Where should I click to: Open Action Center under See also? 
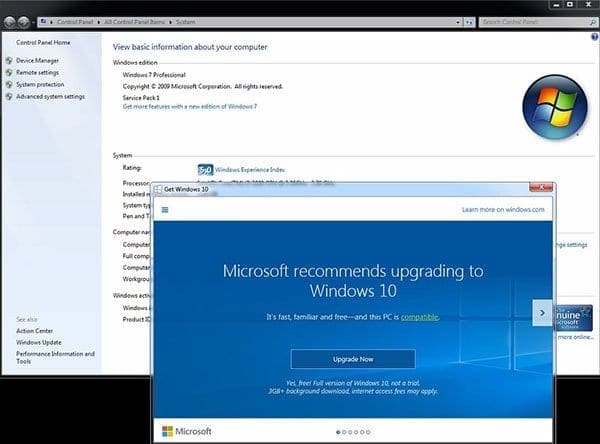[x=37, y=331]
